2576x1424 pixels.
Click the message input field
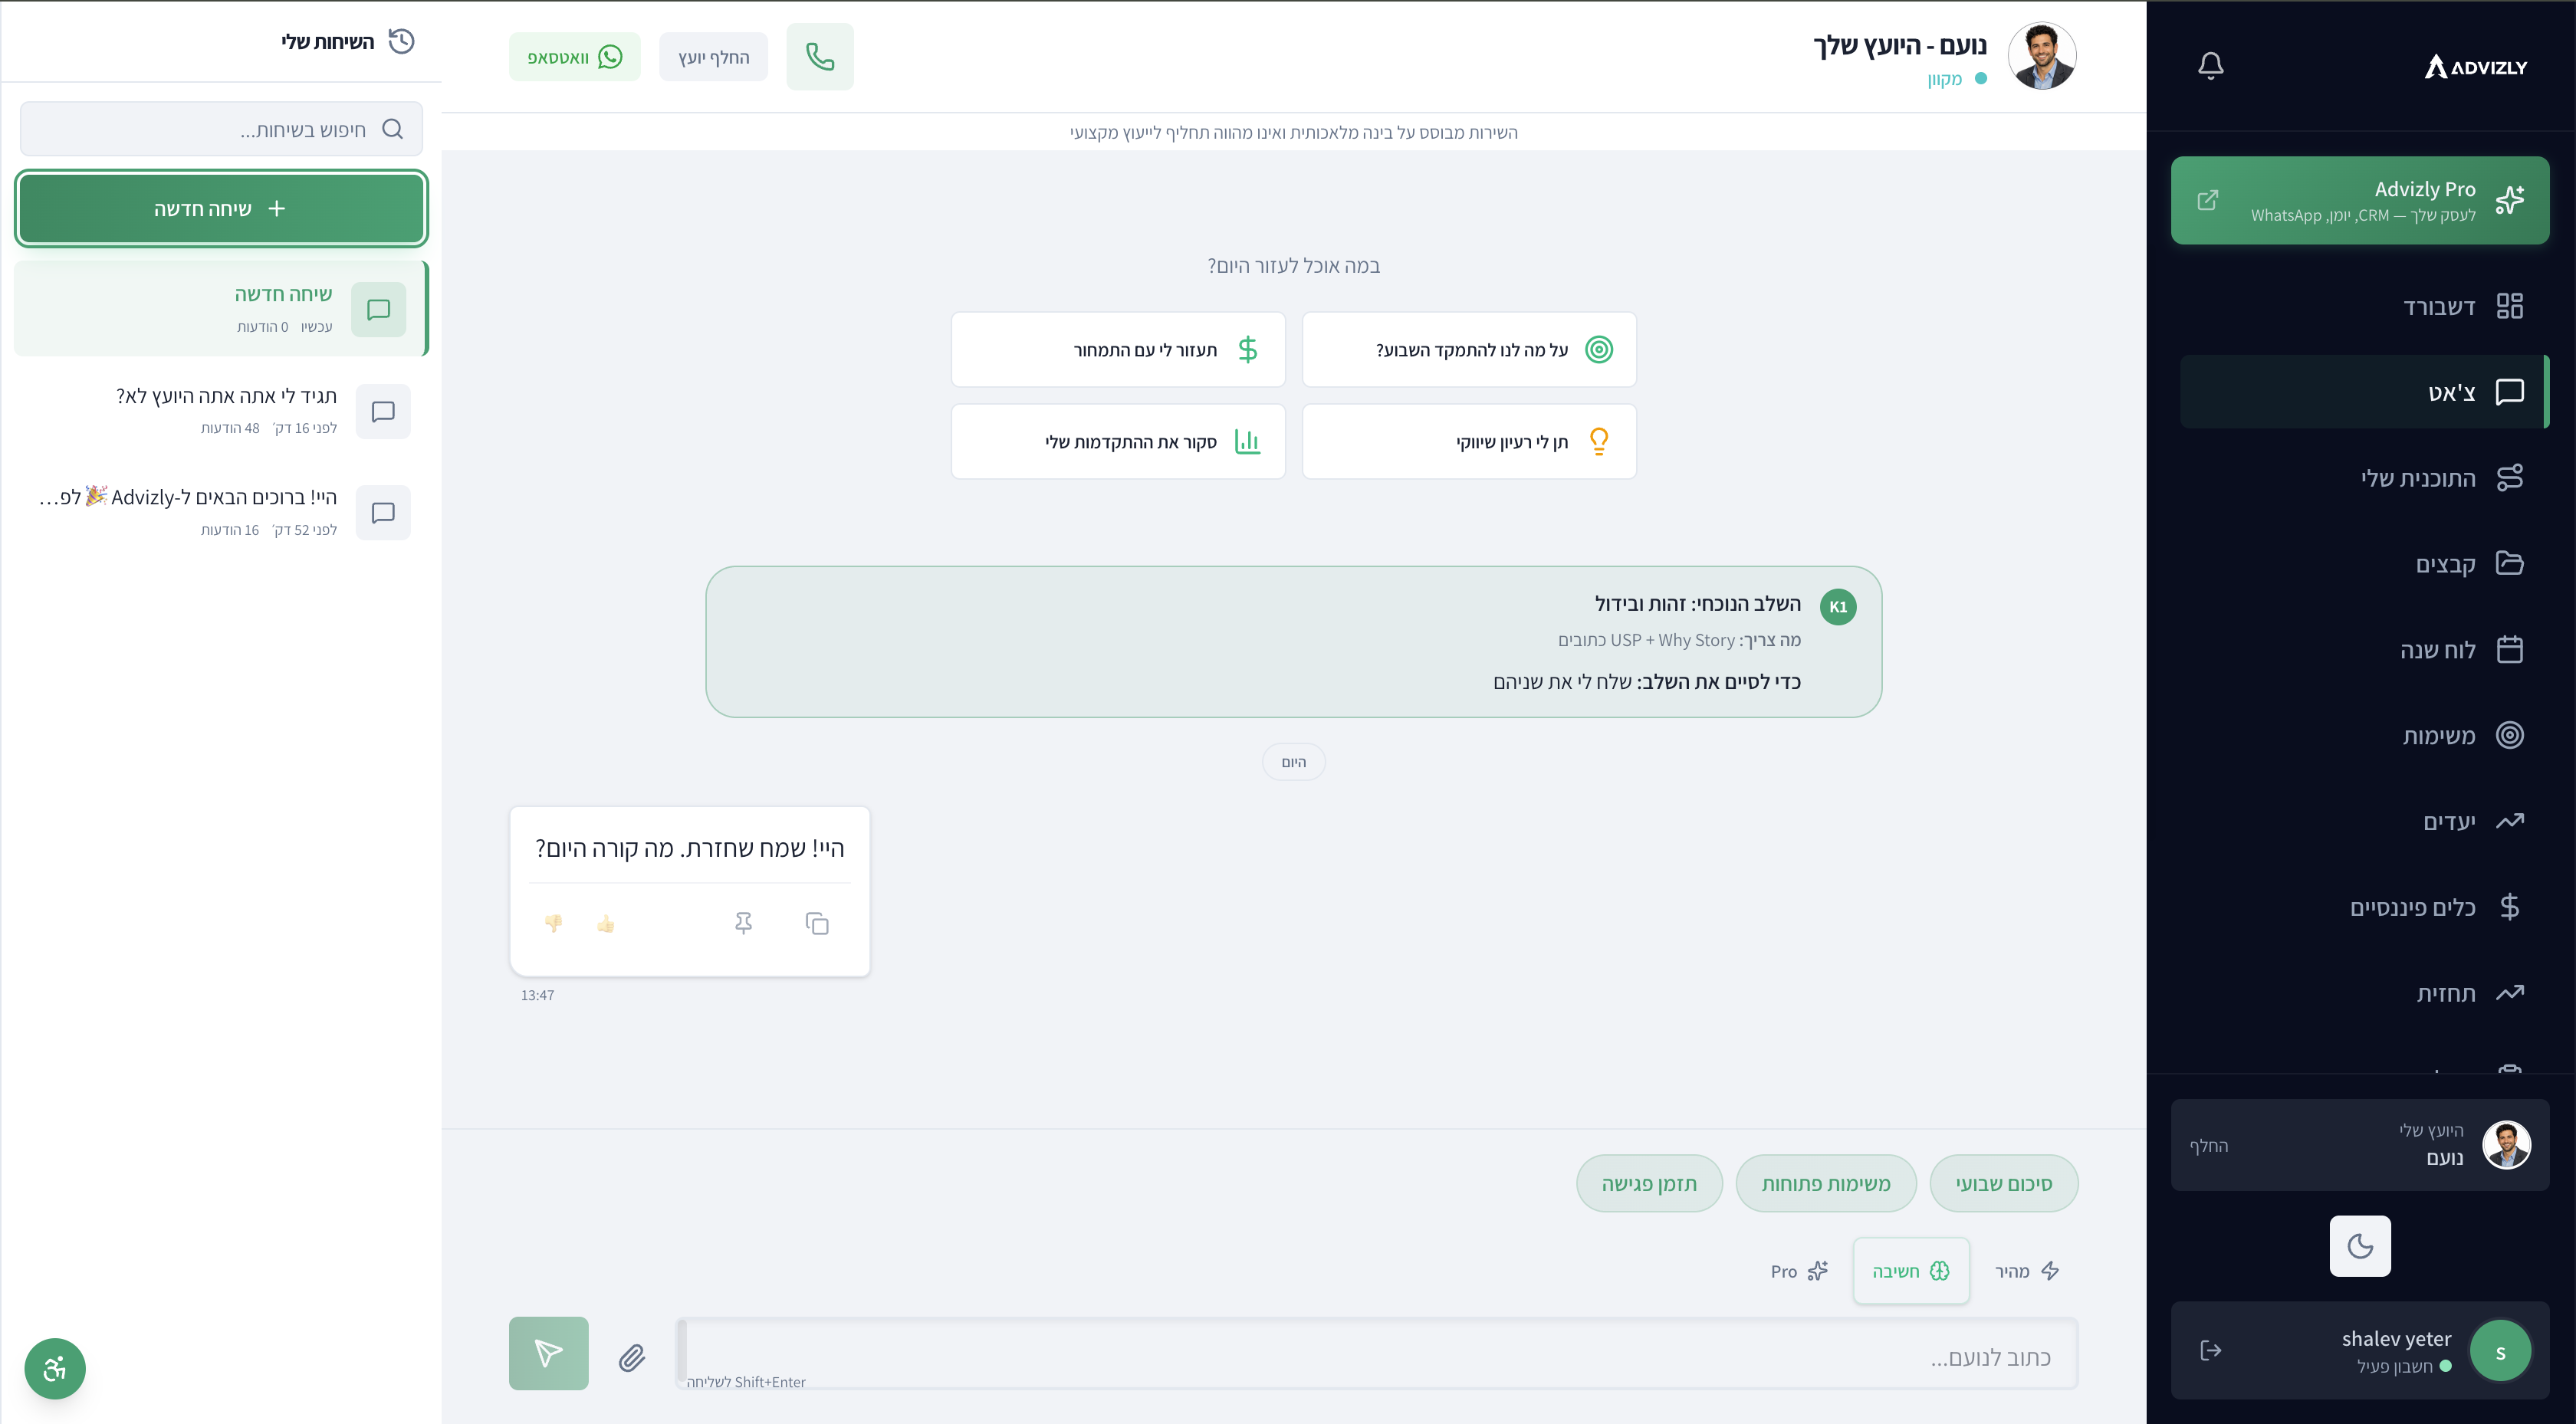tap(1377, 1354)
